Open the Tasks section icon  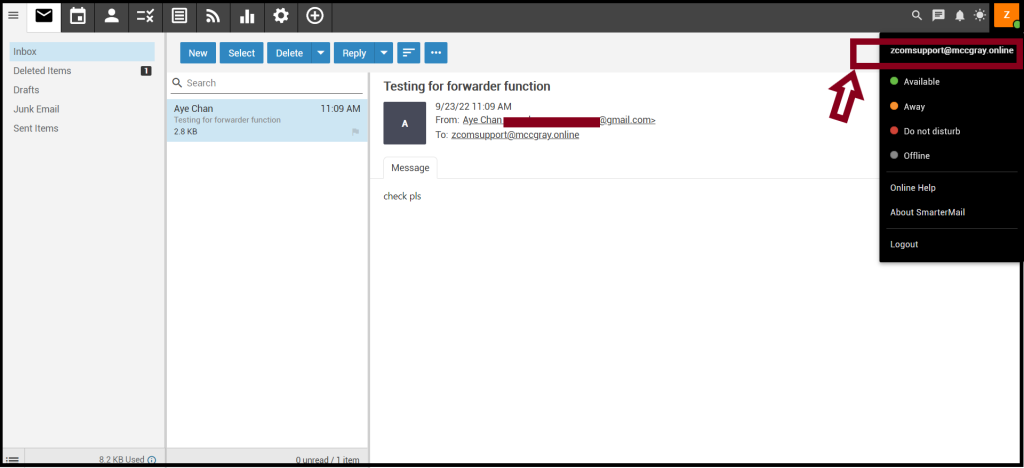click(146, 16)
